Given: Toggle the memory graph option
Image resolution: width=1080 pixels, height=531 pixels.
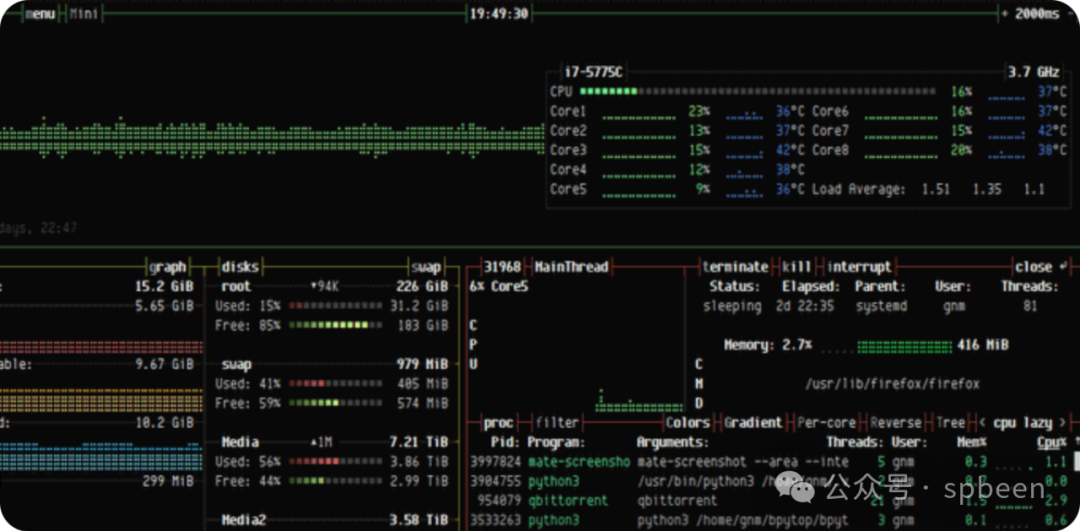Looking at the screenshot, I should [x=167, y=267].
